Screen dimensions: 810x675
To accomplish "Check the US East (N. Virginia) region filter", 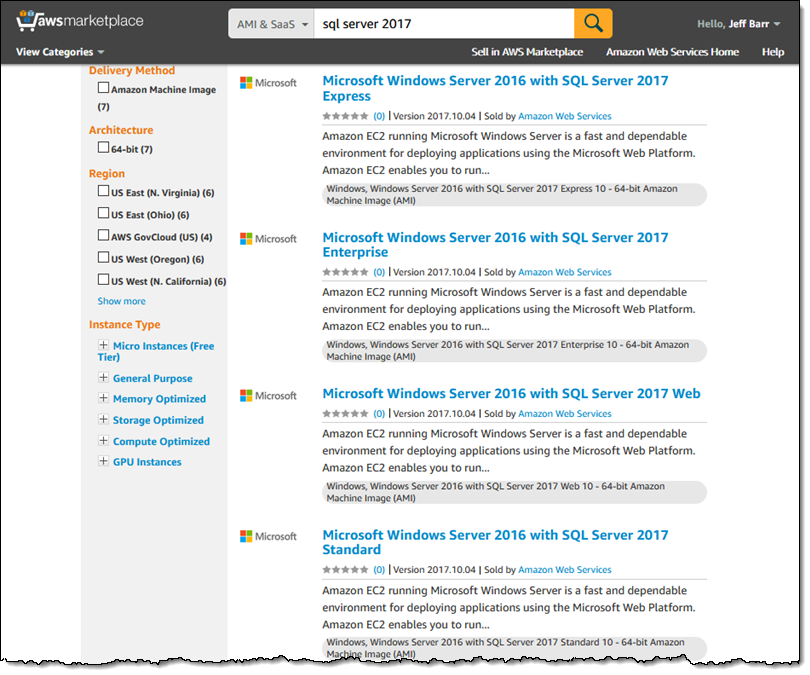I will (x=103, y=192).
